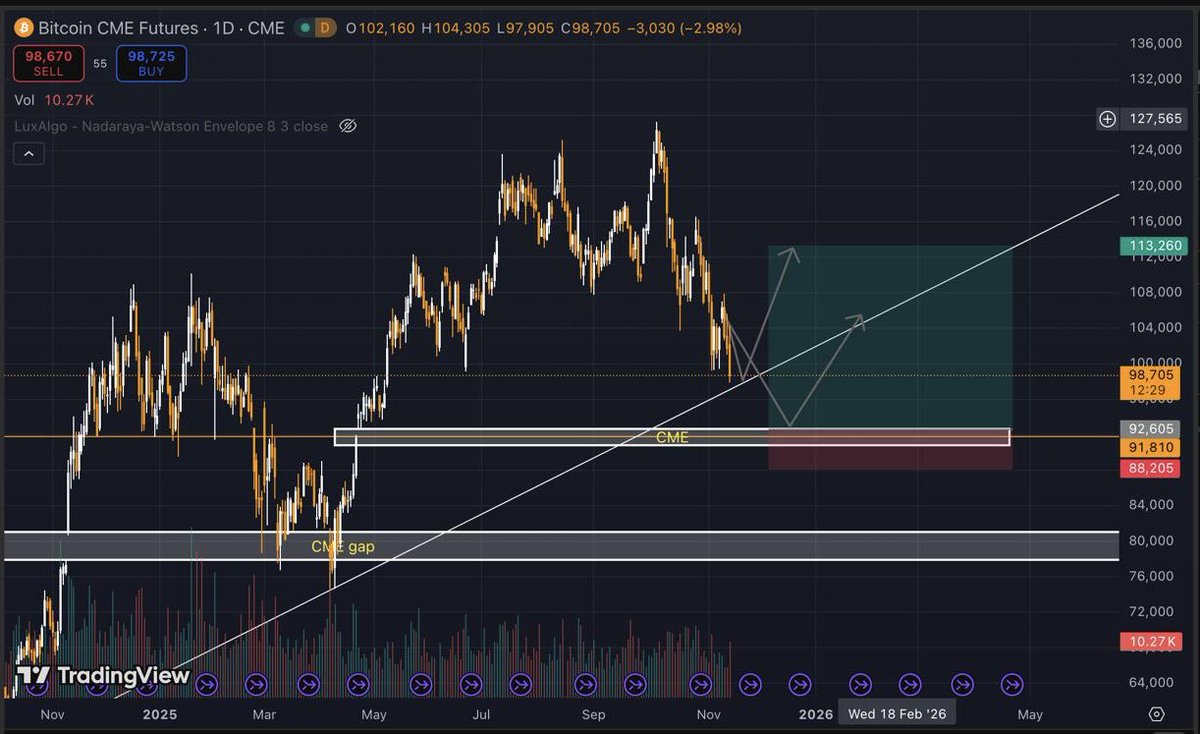Click the Jul time axis label
Screen dimensions: 1200x734
coord(483,714)
